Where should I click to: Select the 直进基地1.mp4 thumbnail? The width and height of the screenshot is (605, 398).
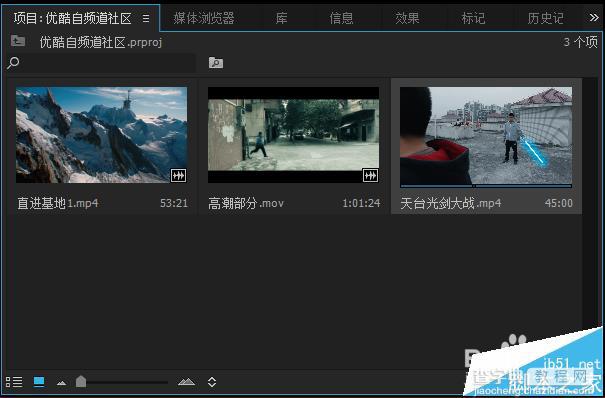click(x=101, y=135)
